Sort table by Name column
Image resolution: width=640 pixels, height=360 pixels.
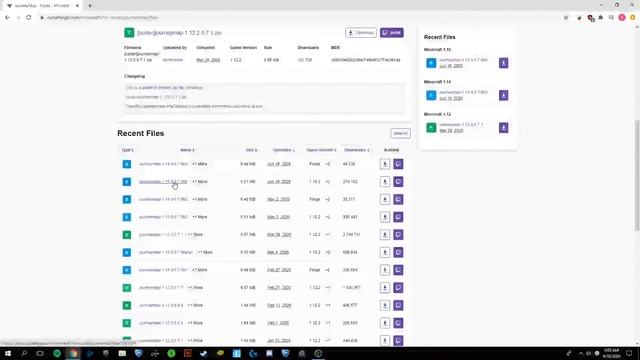tap(187, 150)
